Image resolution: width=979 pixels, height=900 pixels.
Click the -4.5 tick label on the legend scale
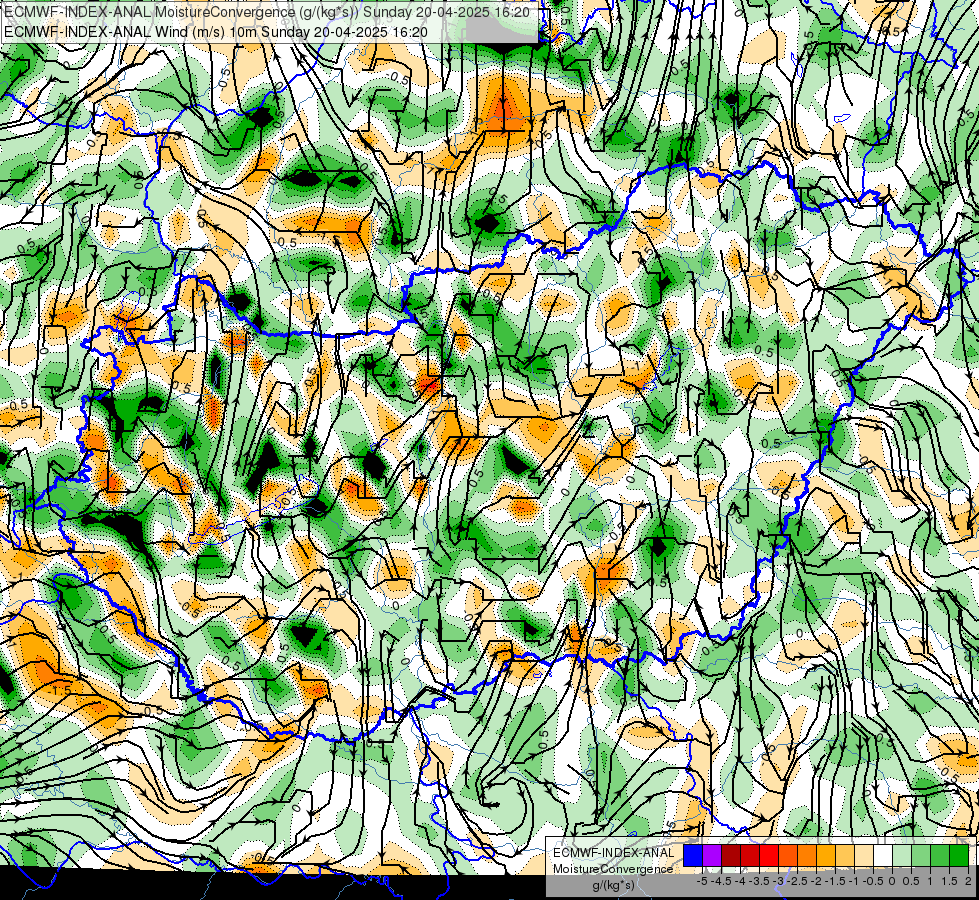(x=721, y=881)
